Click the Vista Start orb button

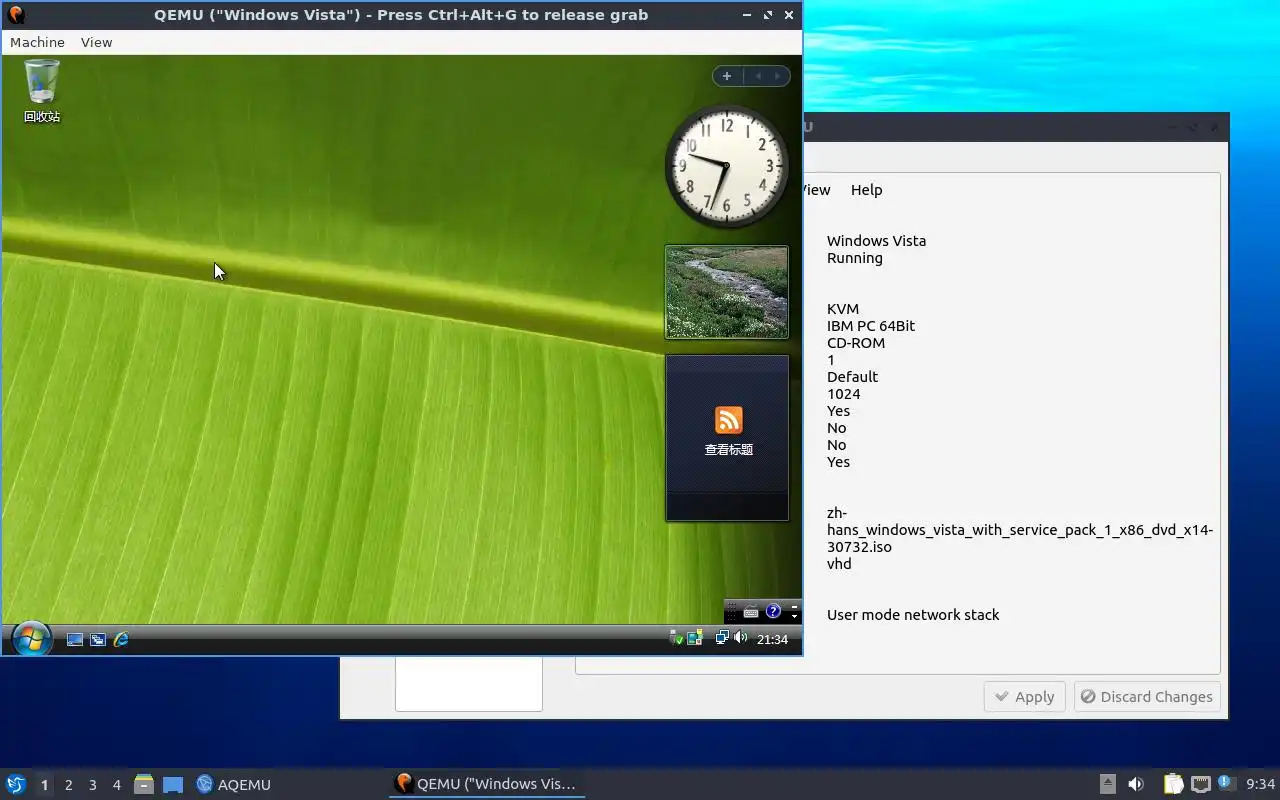(x=31, y=638)
